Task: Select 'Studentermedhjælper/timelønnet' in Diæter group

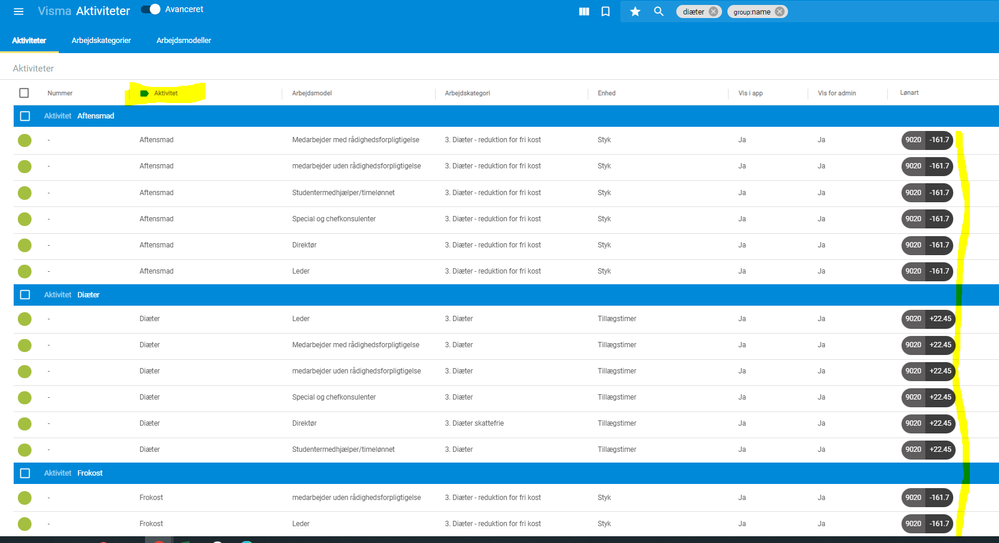Action: tap(343, 449)
